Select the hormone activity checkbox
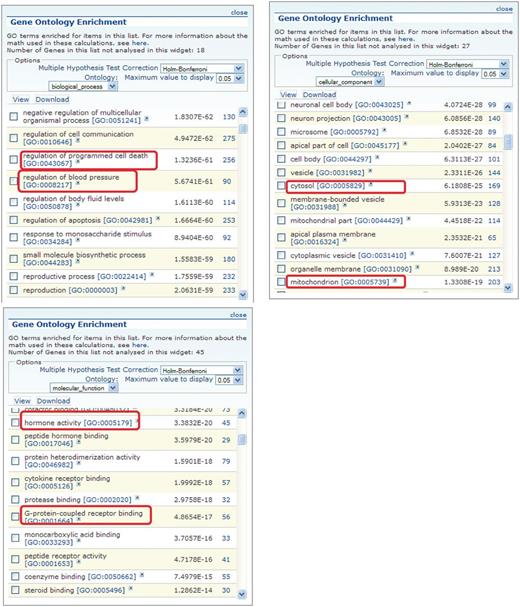 [15, 422]
